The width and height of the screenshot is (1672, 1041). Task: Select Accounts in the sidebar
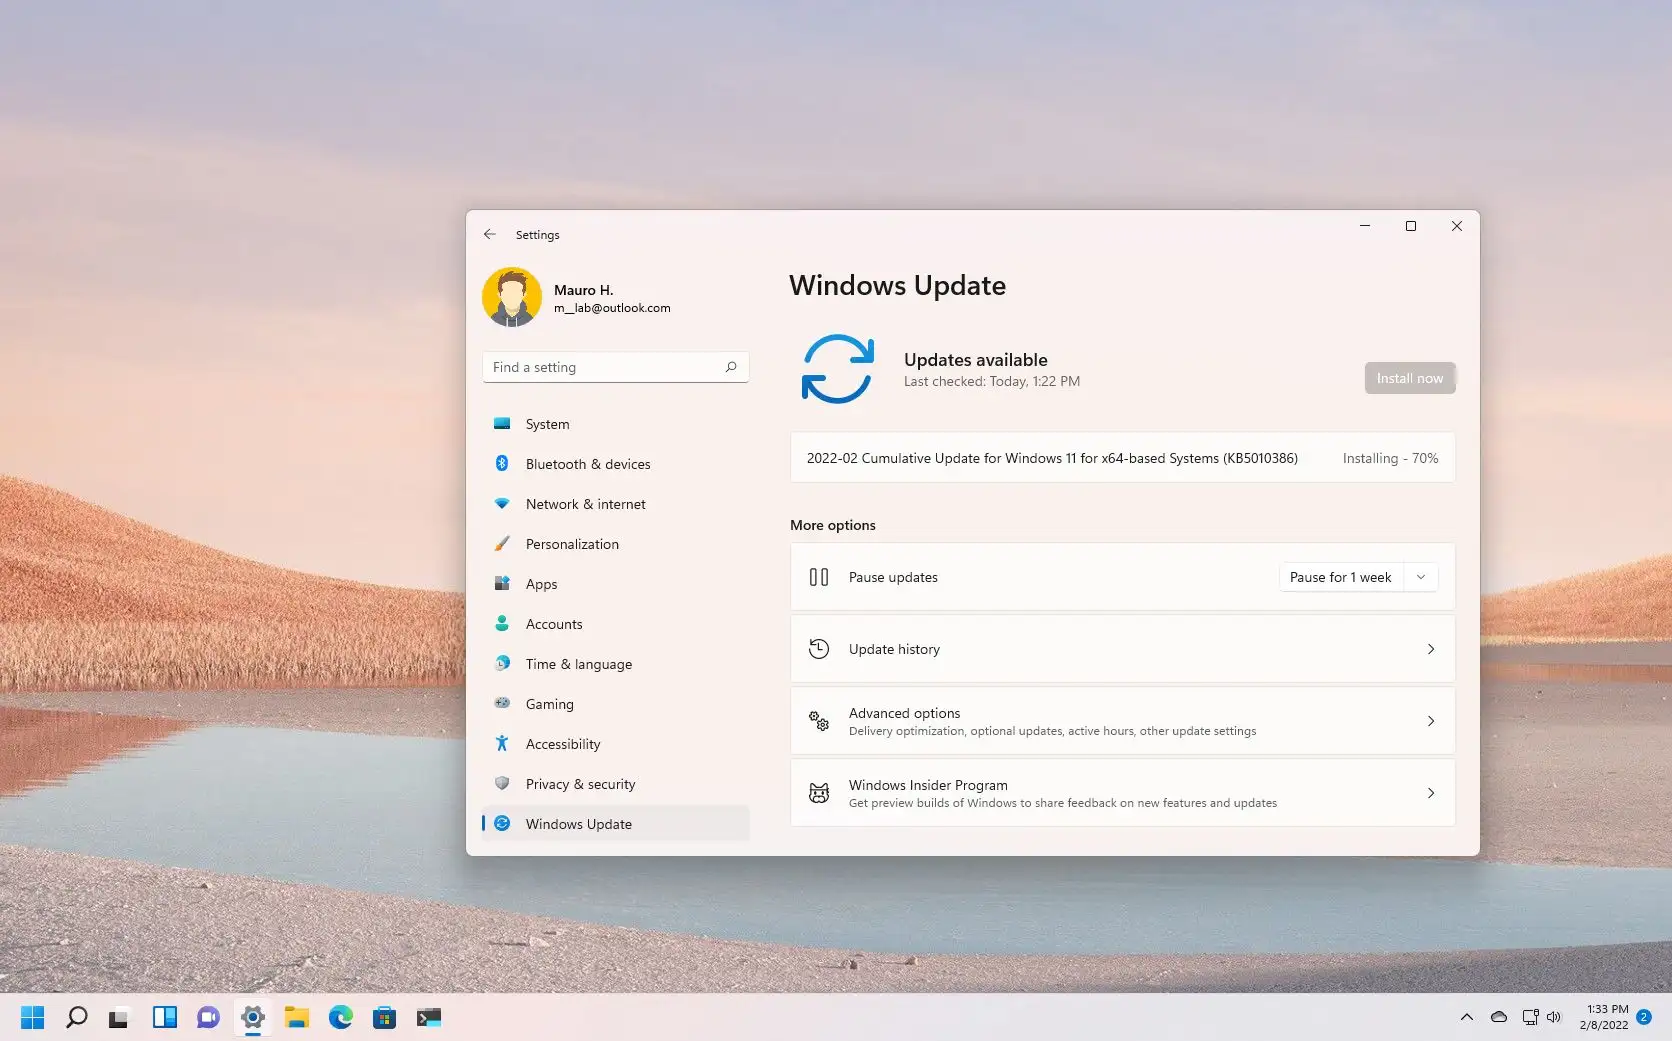[x=615, y=624]
